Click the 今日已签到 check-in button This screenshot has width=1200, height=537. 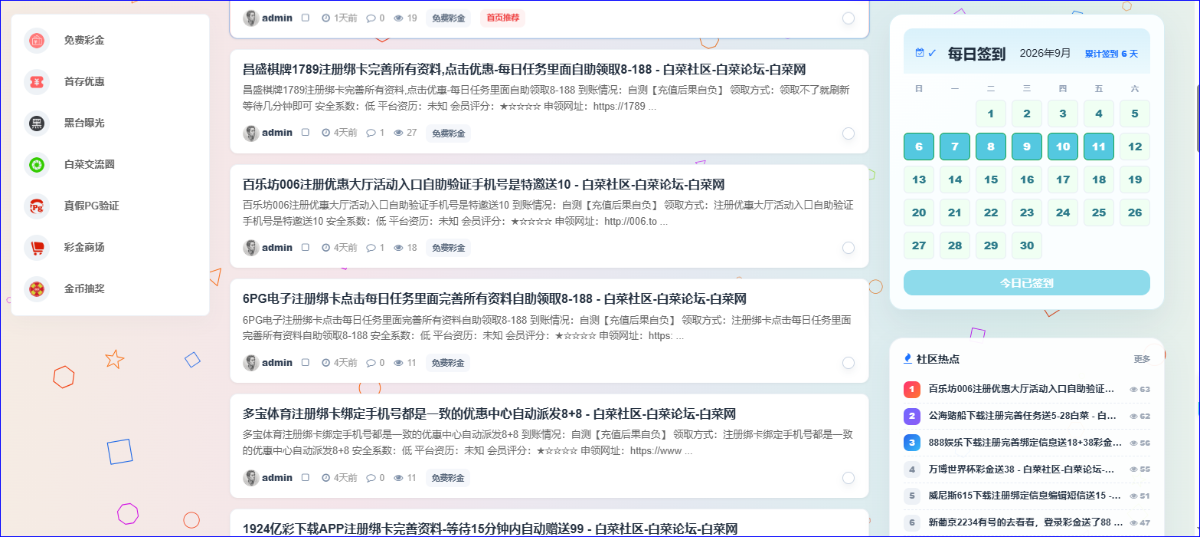pos(1026,283)
